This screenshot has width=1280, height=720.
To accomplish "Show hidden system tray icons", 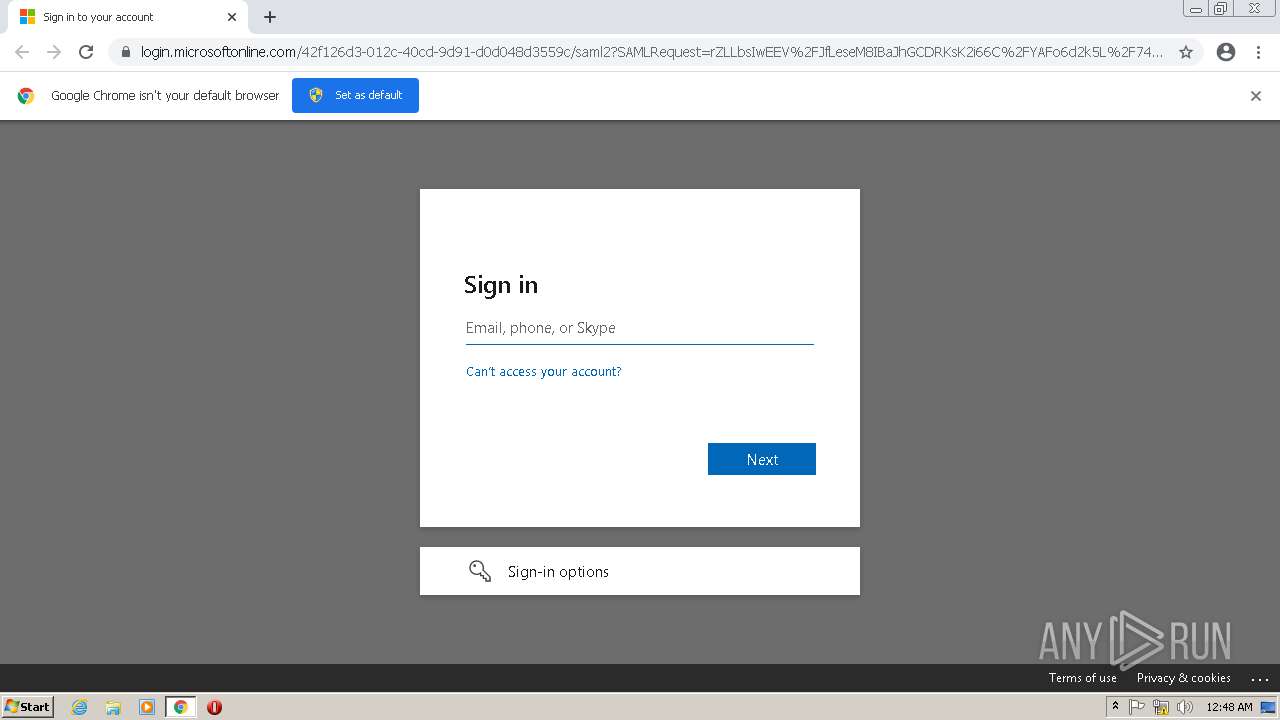I will [x=1115, y=707].
